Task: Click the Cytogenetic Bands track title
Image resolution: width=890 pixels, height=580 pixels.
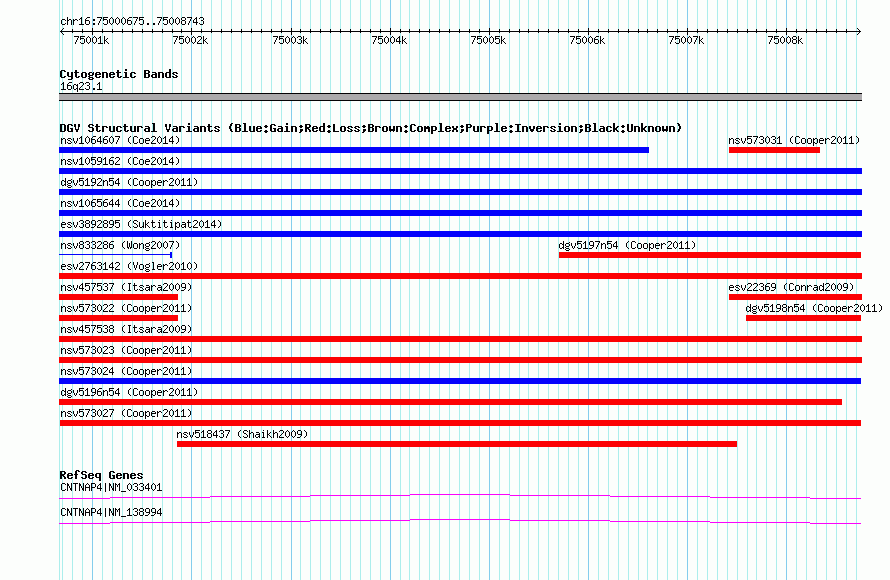Action: tap(119, 74)
